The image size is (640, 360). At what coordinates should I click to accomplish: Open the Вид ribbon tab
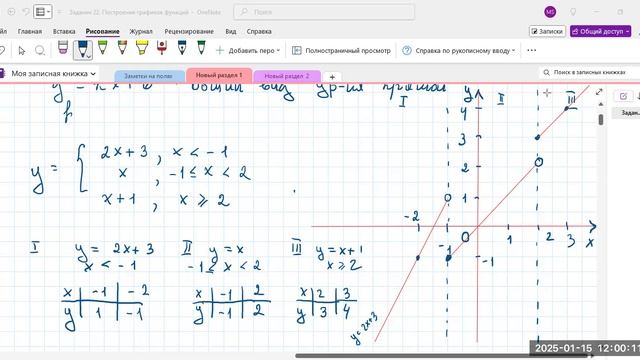click(x=231, y=31)
